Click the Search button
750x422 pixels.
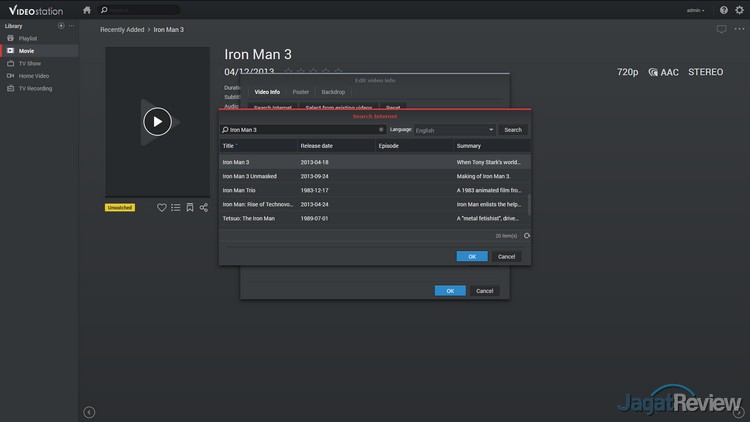tap(513, 130)
